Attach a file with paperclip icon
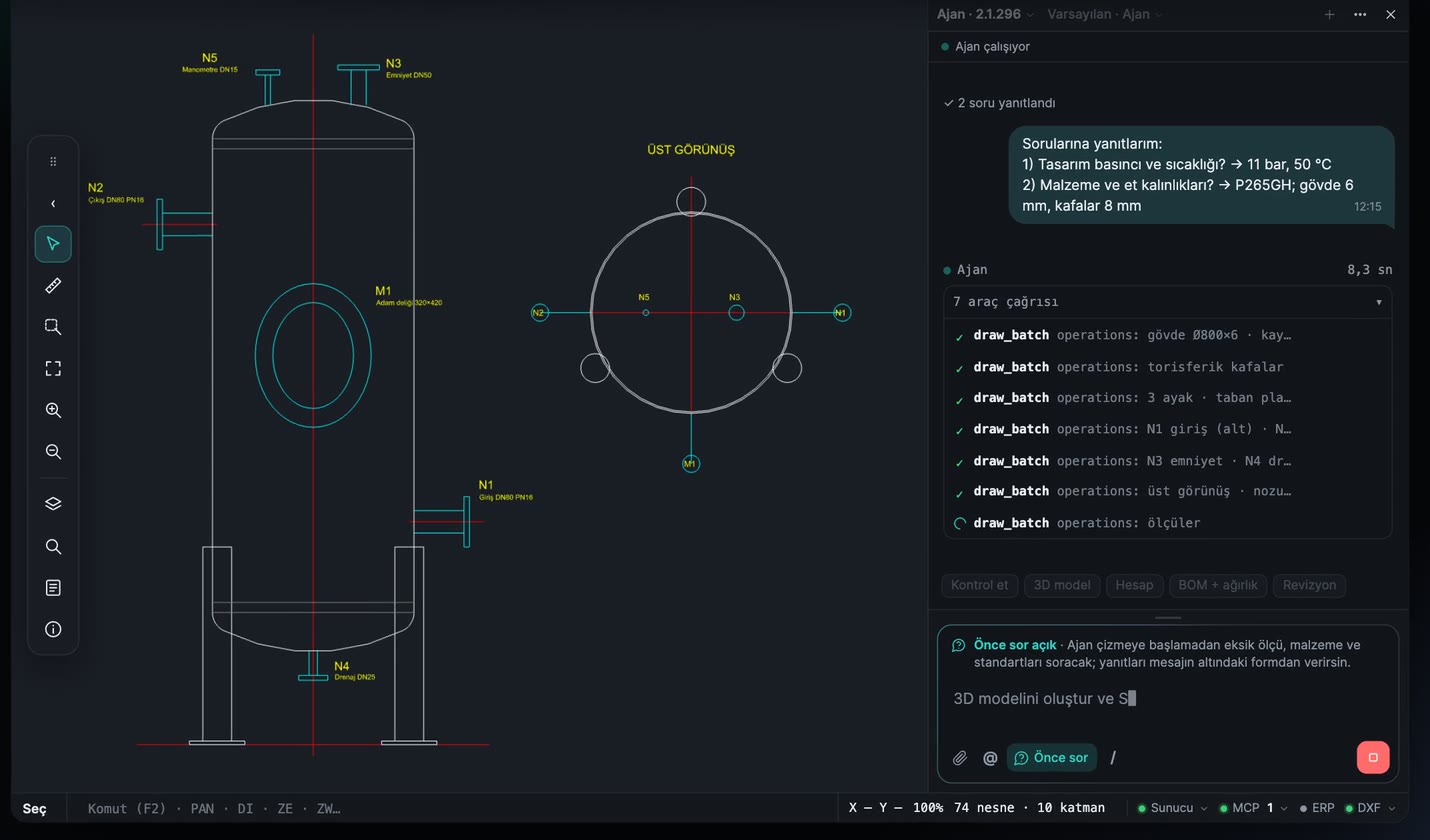This screenshot has width=1430, height=840. (960, 758)
